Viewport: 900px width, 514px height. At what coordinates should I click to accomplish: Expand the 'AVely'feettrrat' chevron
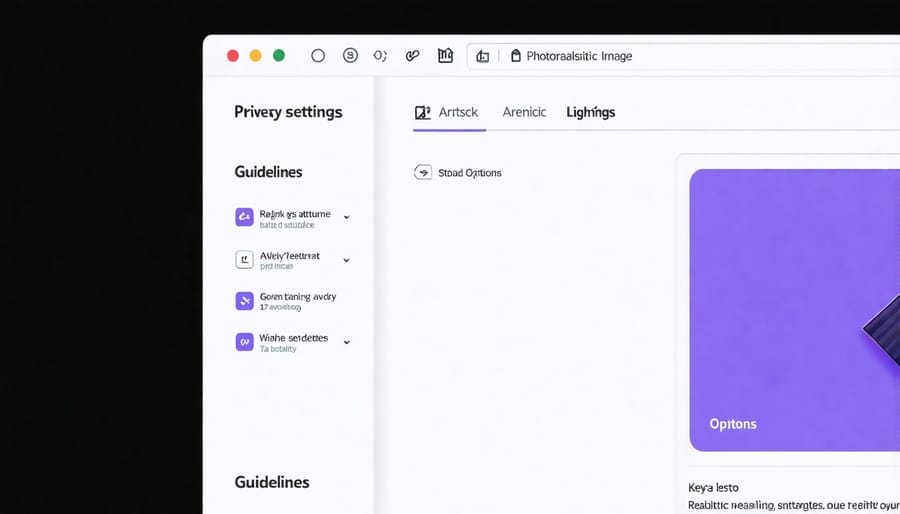coord(347,260)
